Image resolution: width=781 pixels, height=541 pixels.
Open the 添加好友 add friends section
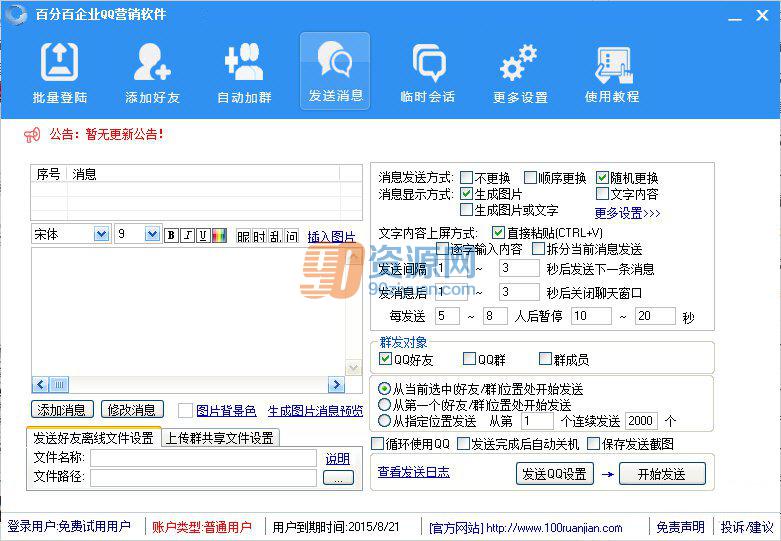152,72
